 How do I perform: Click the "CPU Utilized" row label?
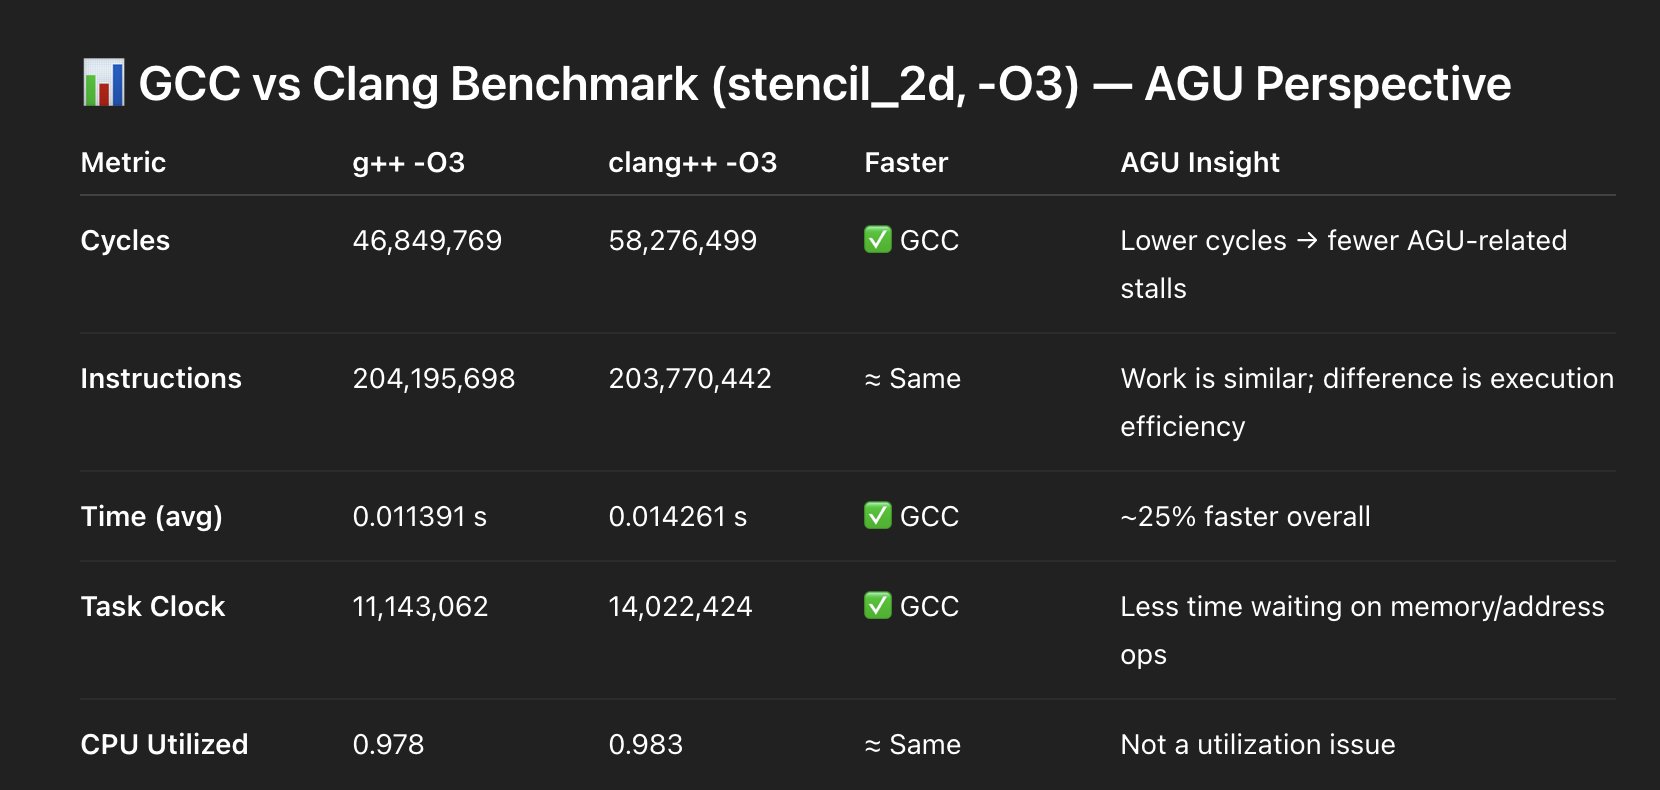pos(164,744)
